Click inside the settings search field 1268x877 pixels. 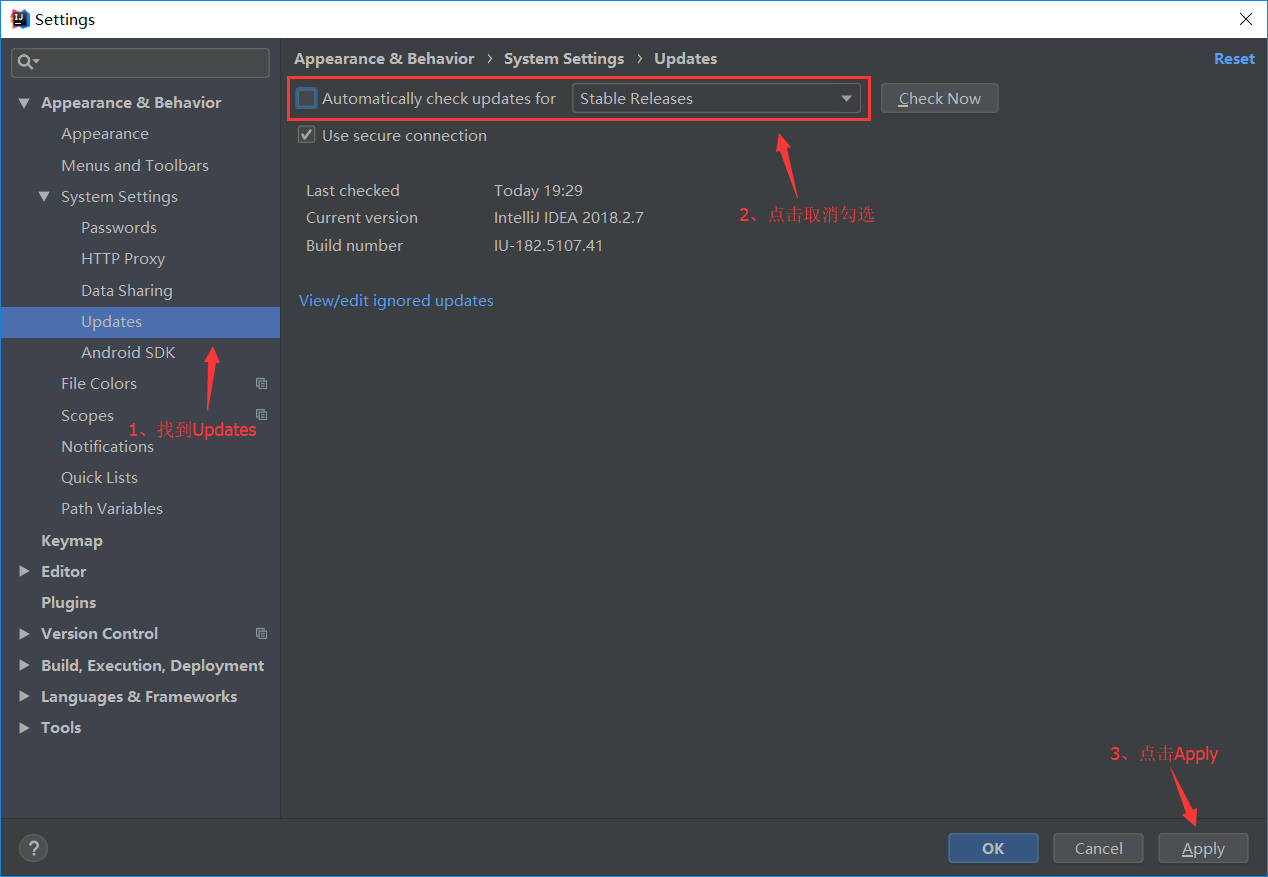click(140, 62)
